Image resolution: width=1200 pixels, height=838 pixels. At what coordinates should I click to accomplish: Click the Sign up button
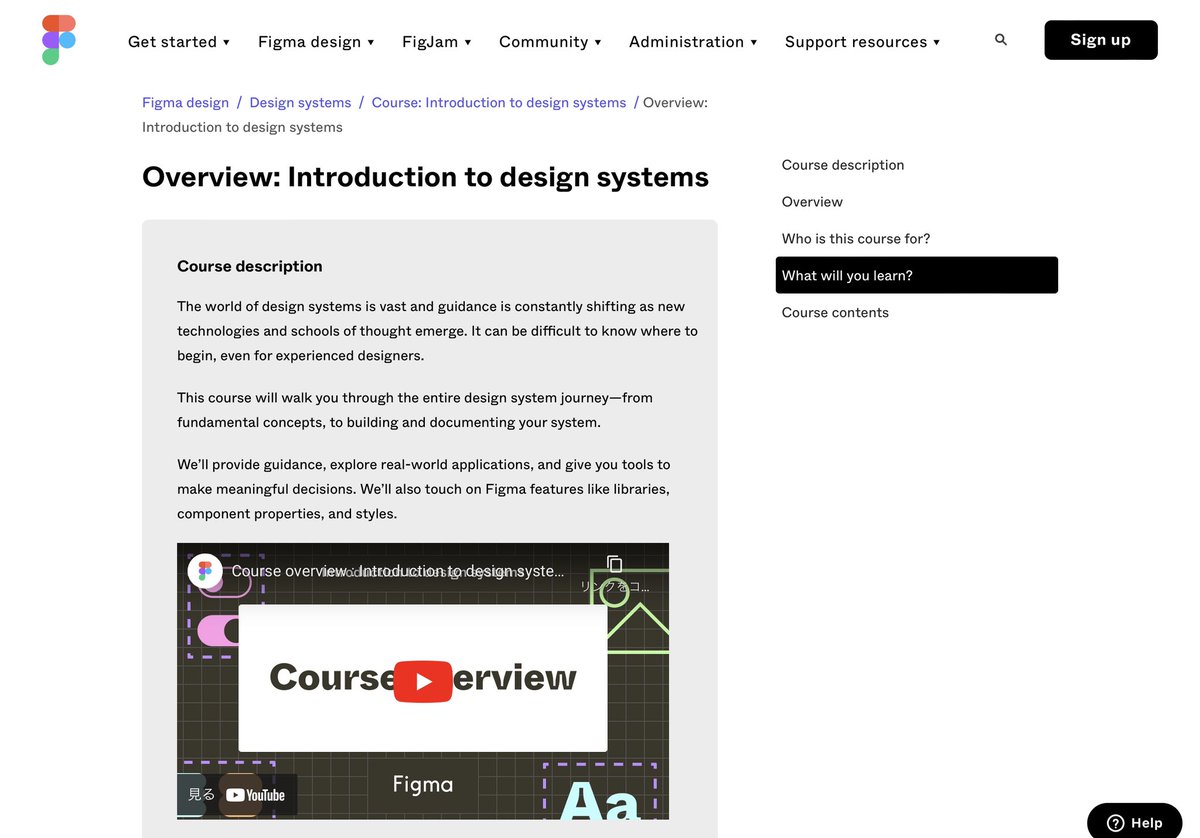[x=1101, y=40]
